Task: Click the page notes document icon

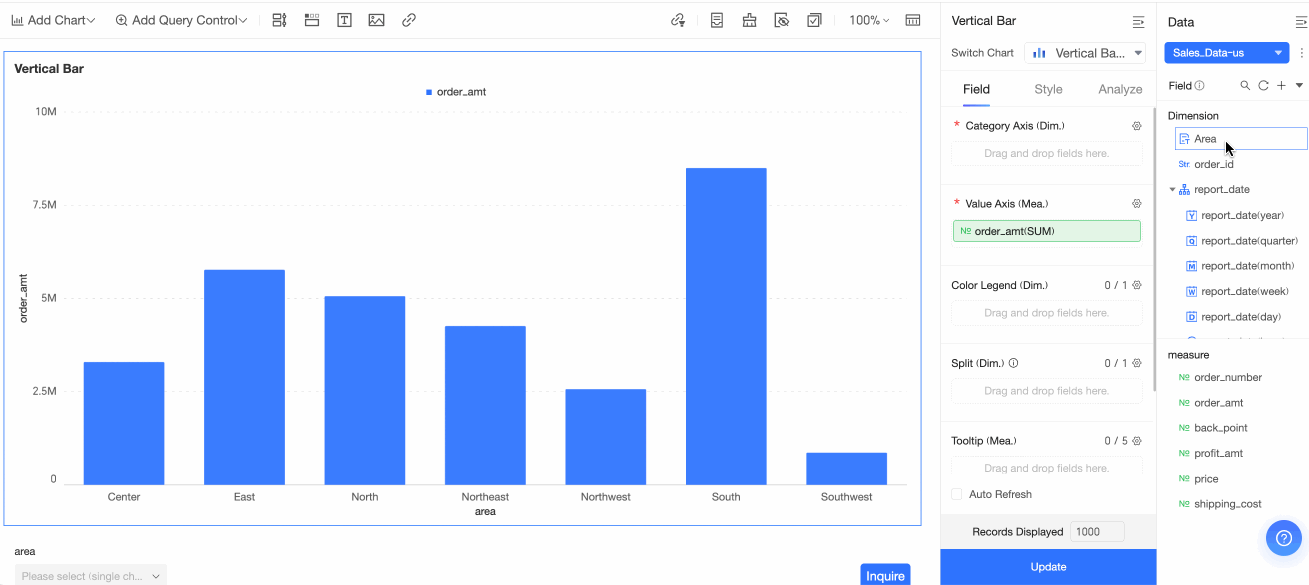Action: pyautogui.click(x=717, y=20)
